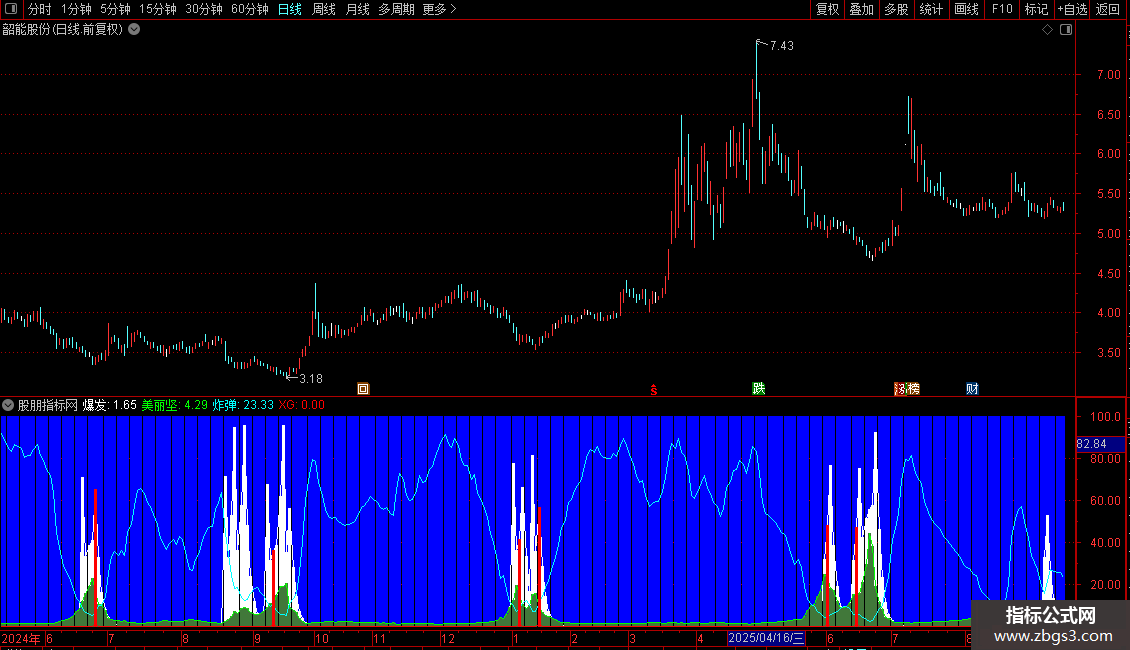1130x650 pixels.
Task: Open the blue 财 marker icon
Action: (x=972, y=389)
